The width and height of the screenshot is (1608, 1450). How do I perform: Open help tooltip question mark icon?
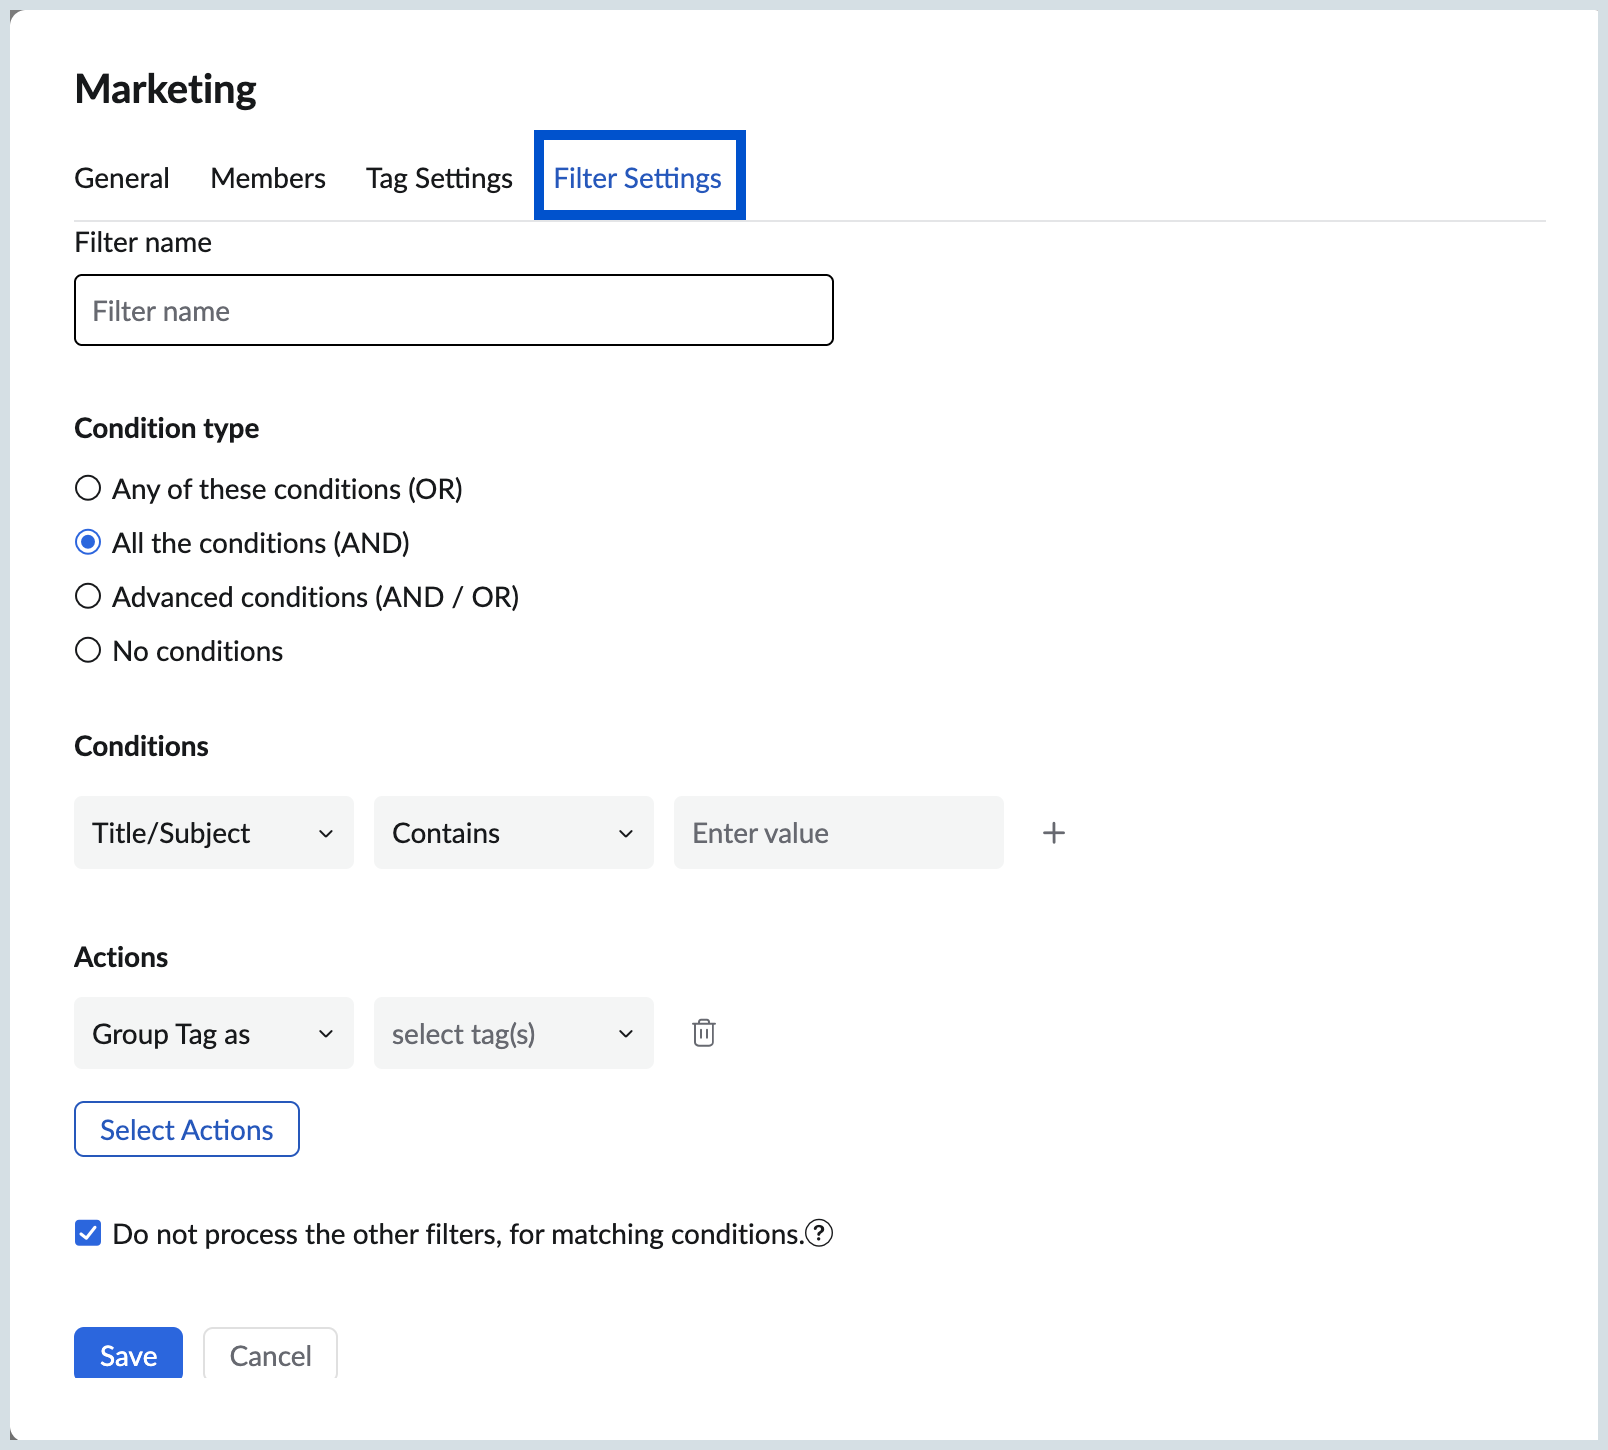(819, 1234)
